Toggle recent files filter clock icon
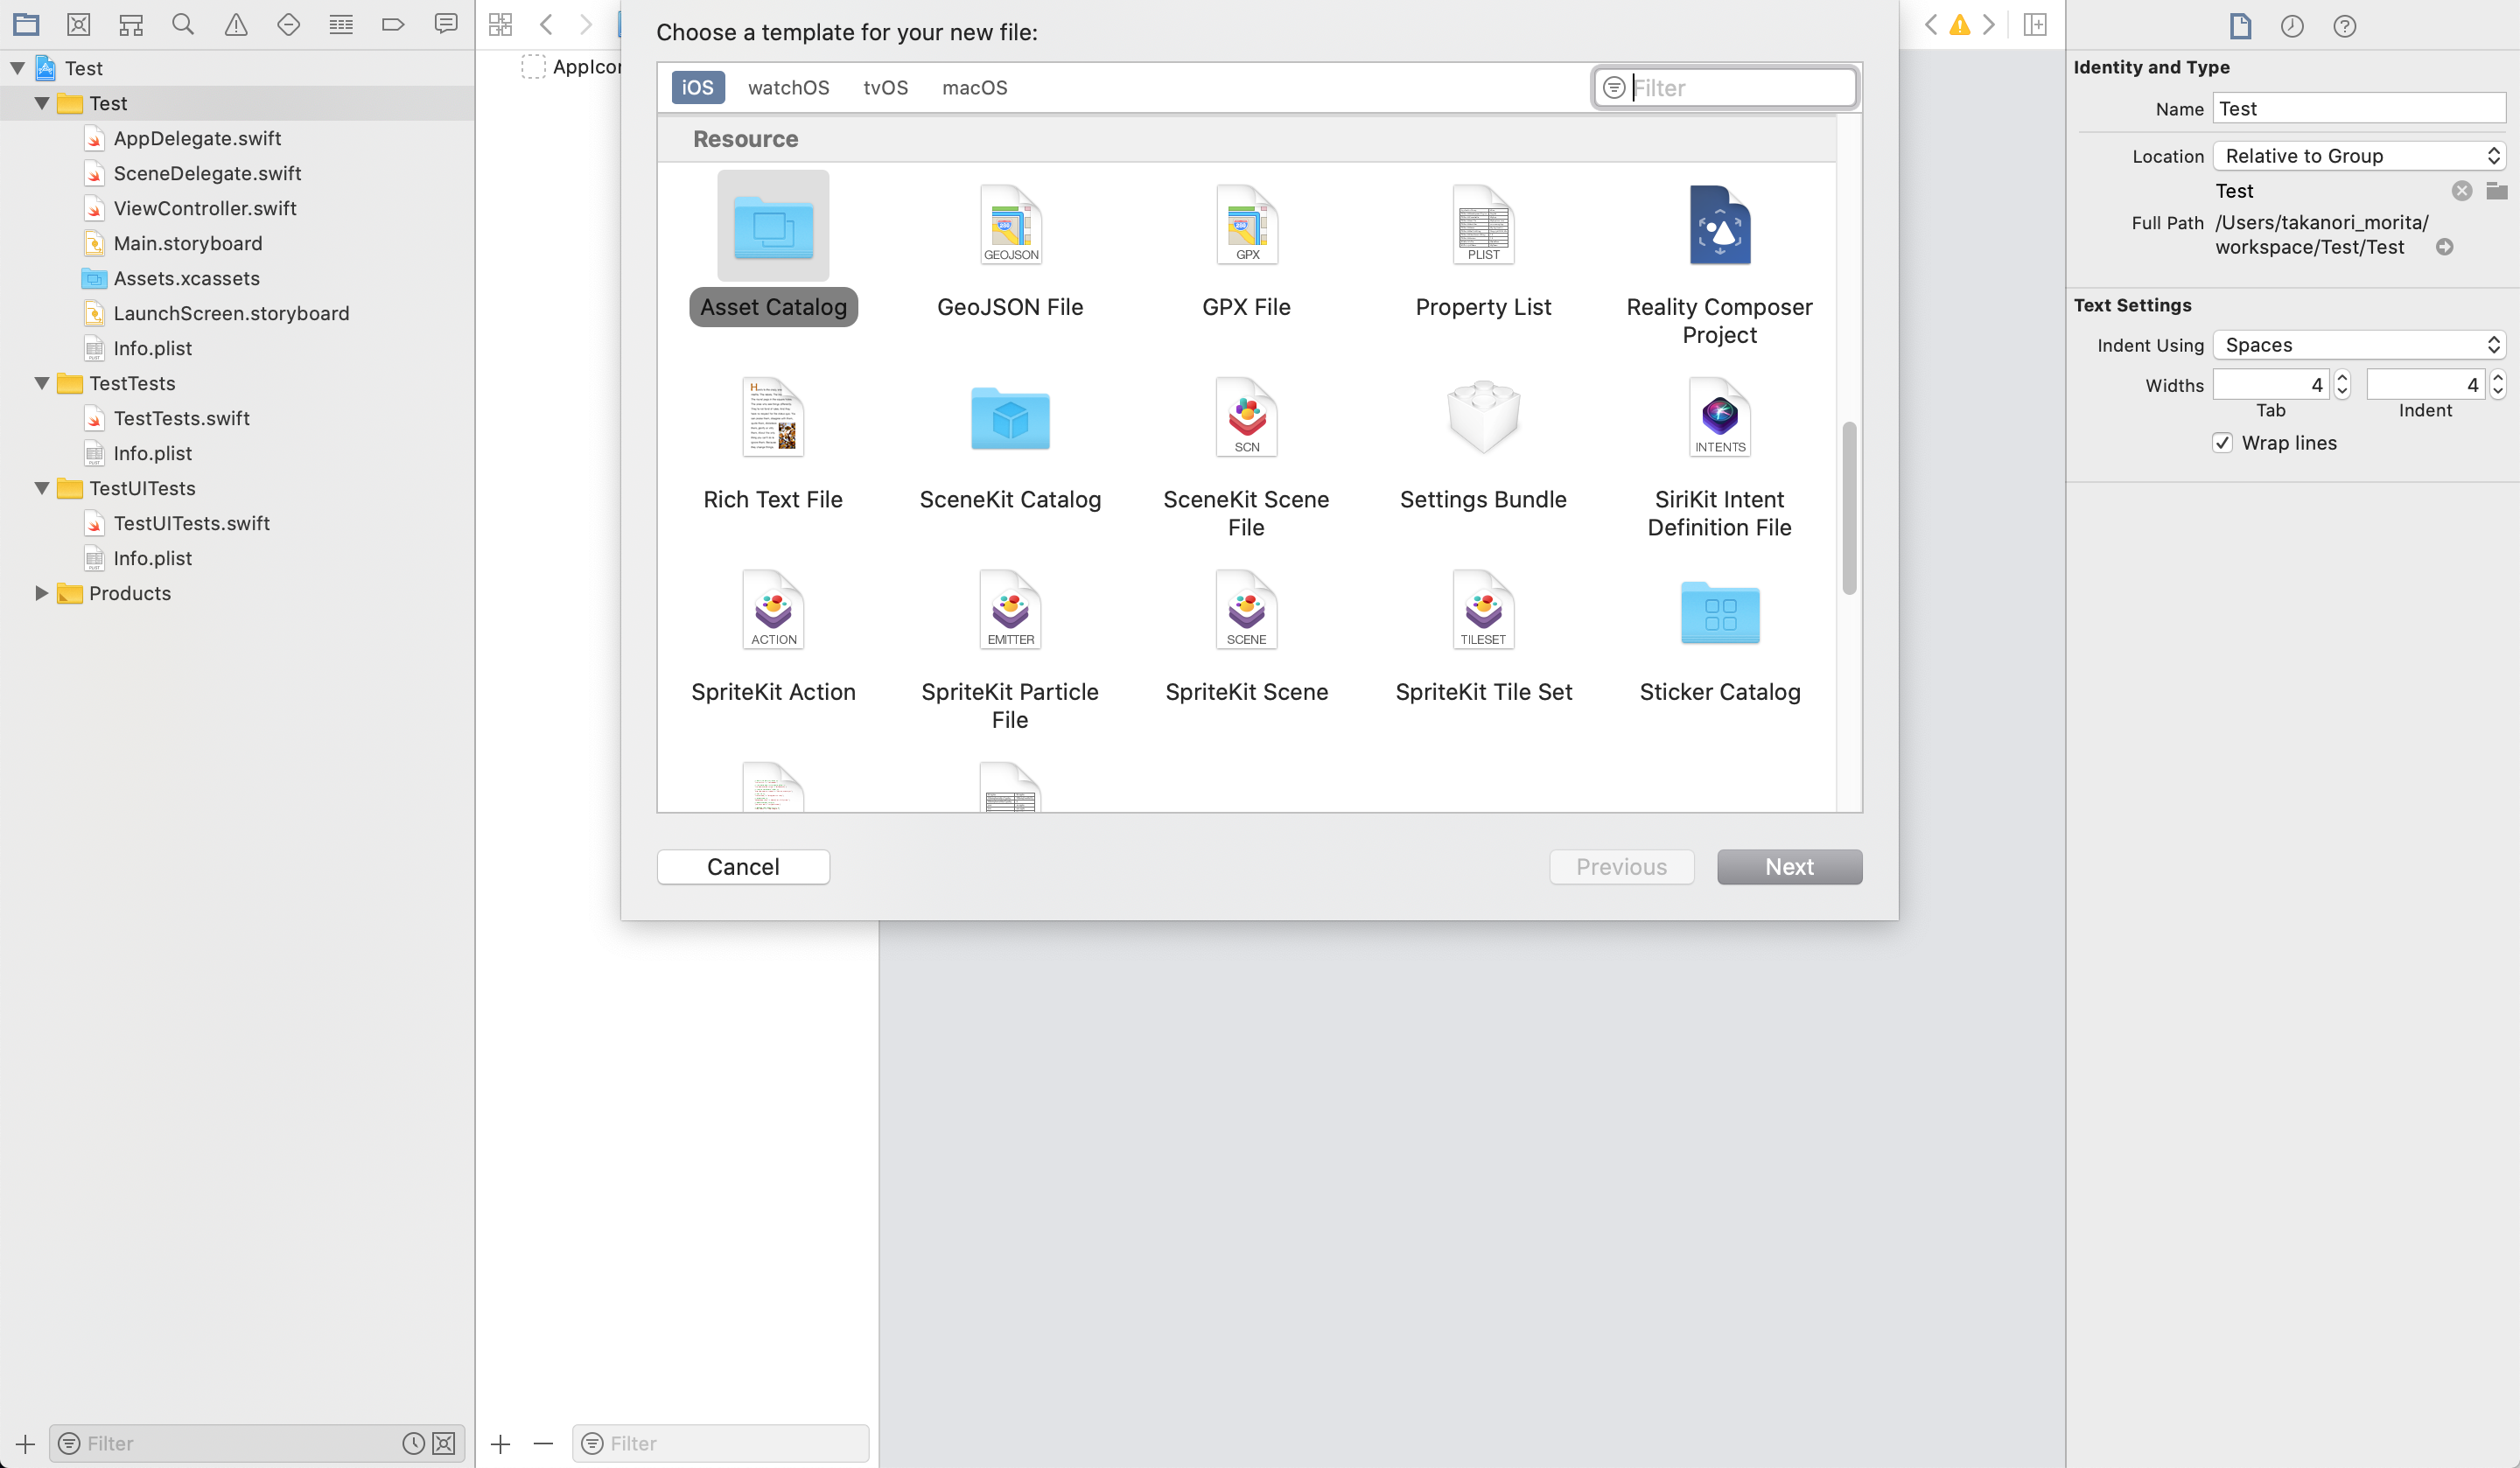 (x=412, y=1443)
